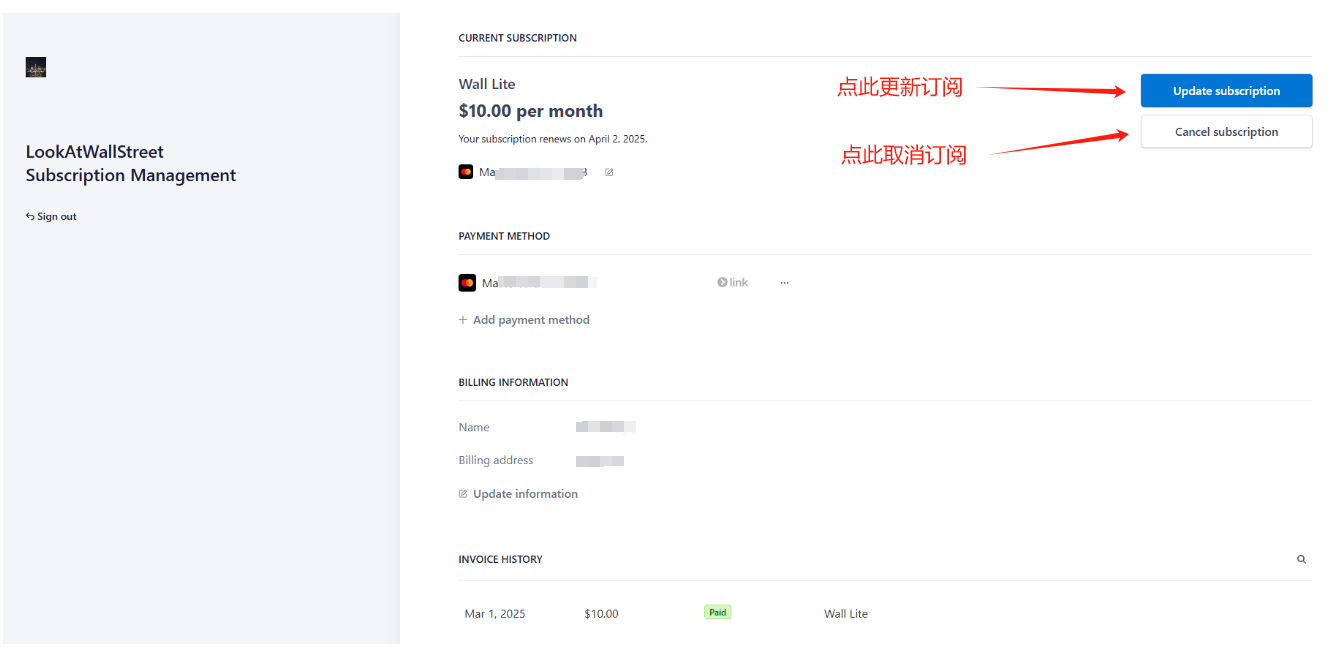Viewport: 1340px width, 664px height.
Task: Click the Wall Lite plan name
Action: tap(487, 84)
